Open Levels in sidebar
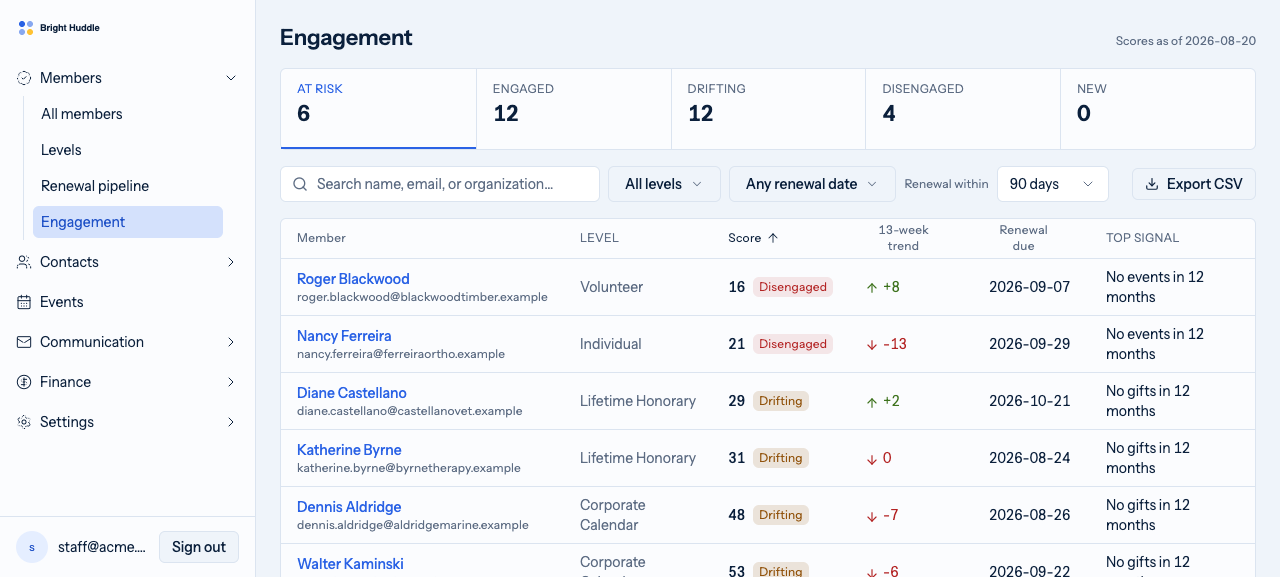The height and width of the screenshot is (577, 1280). (128, 150)
